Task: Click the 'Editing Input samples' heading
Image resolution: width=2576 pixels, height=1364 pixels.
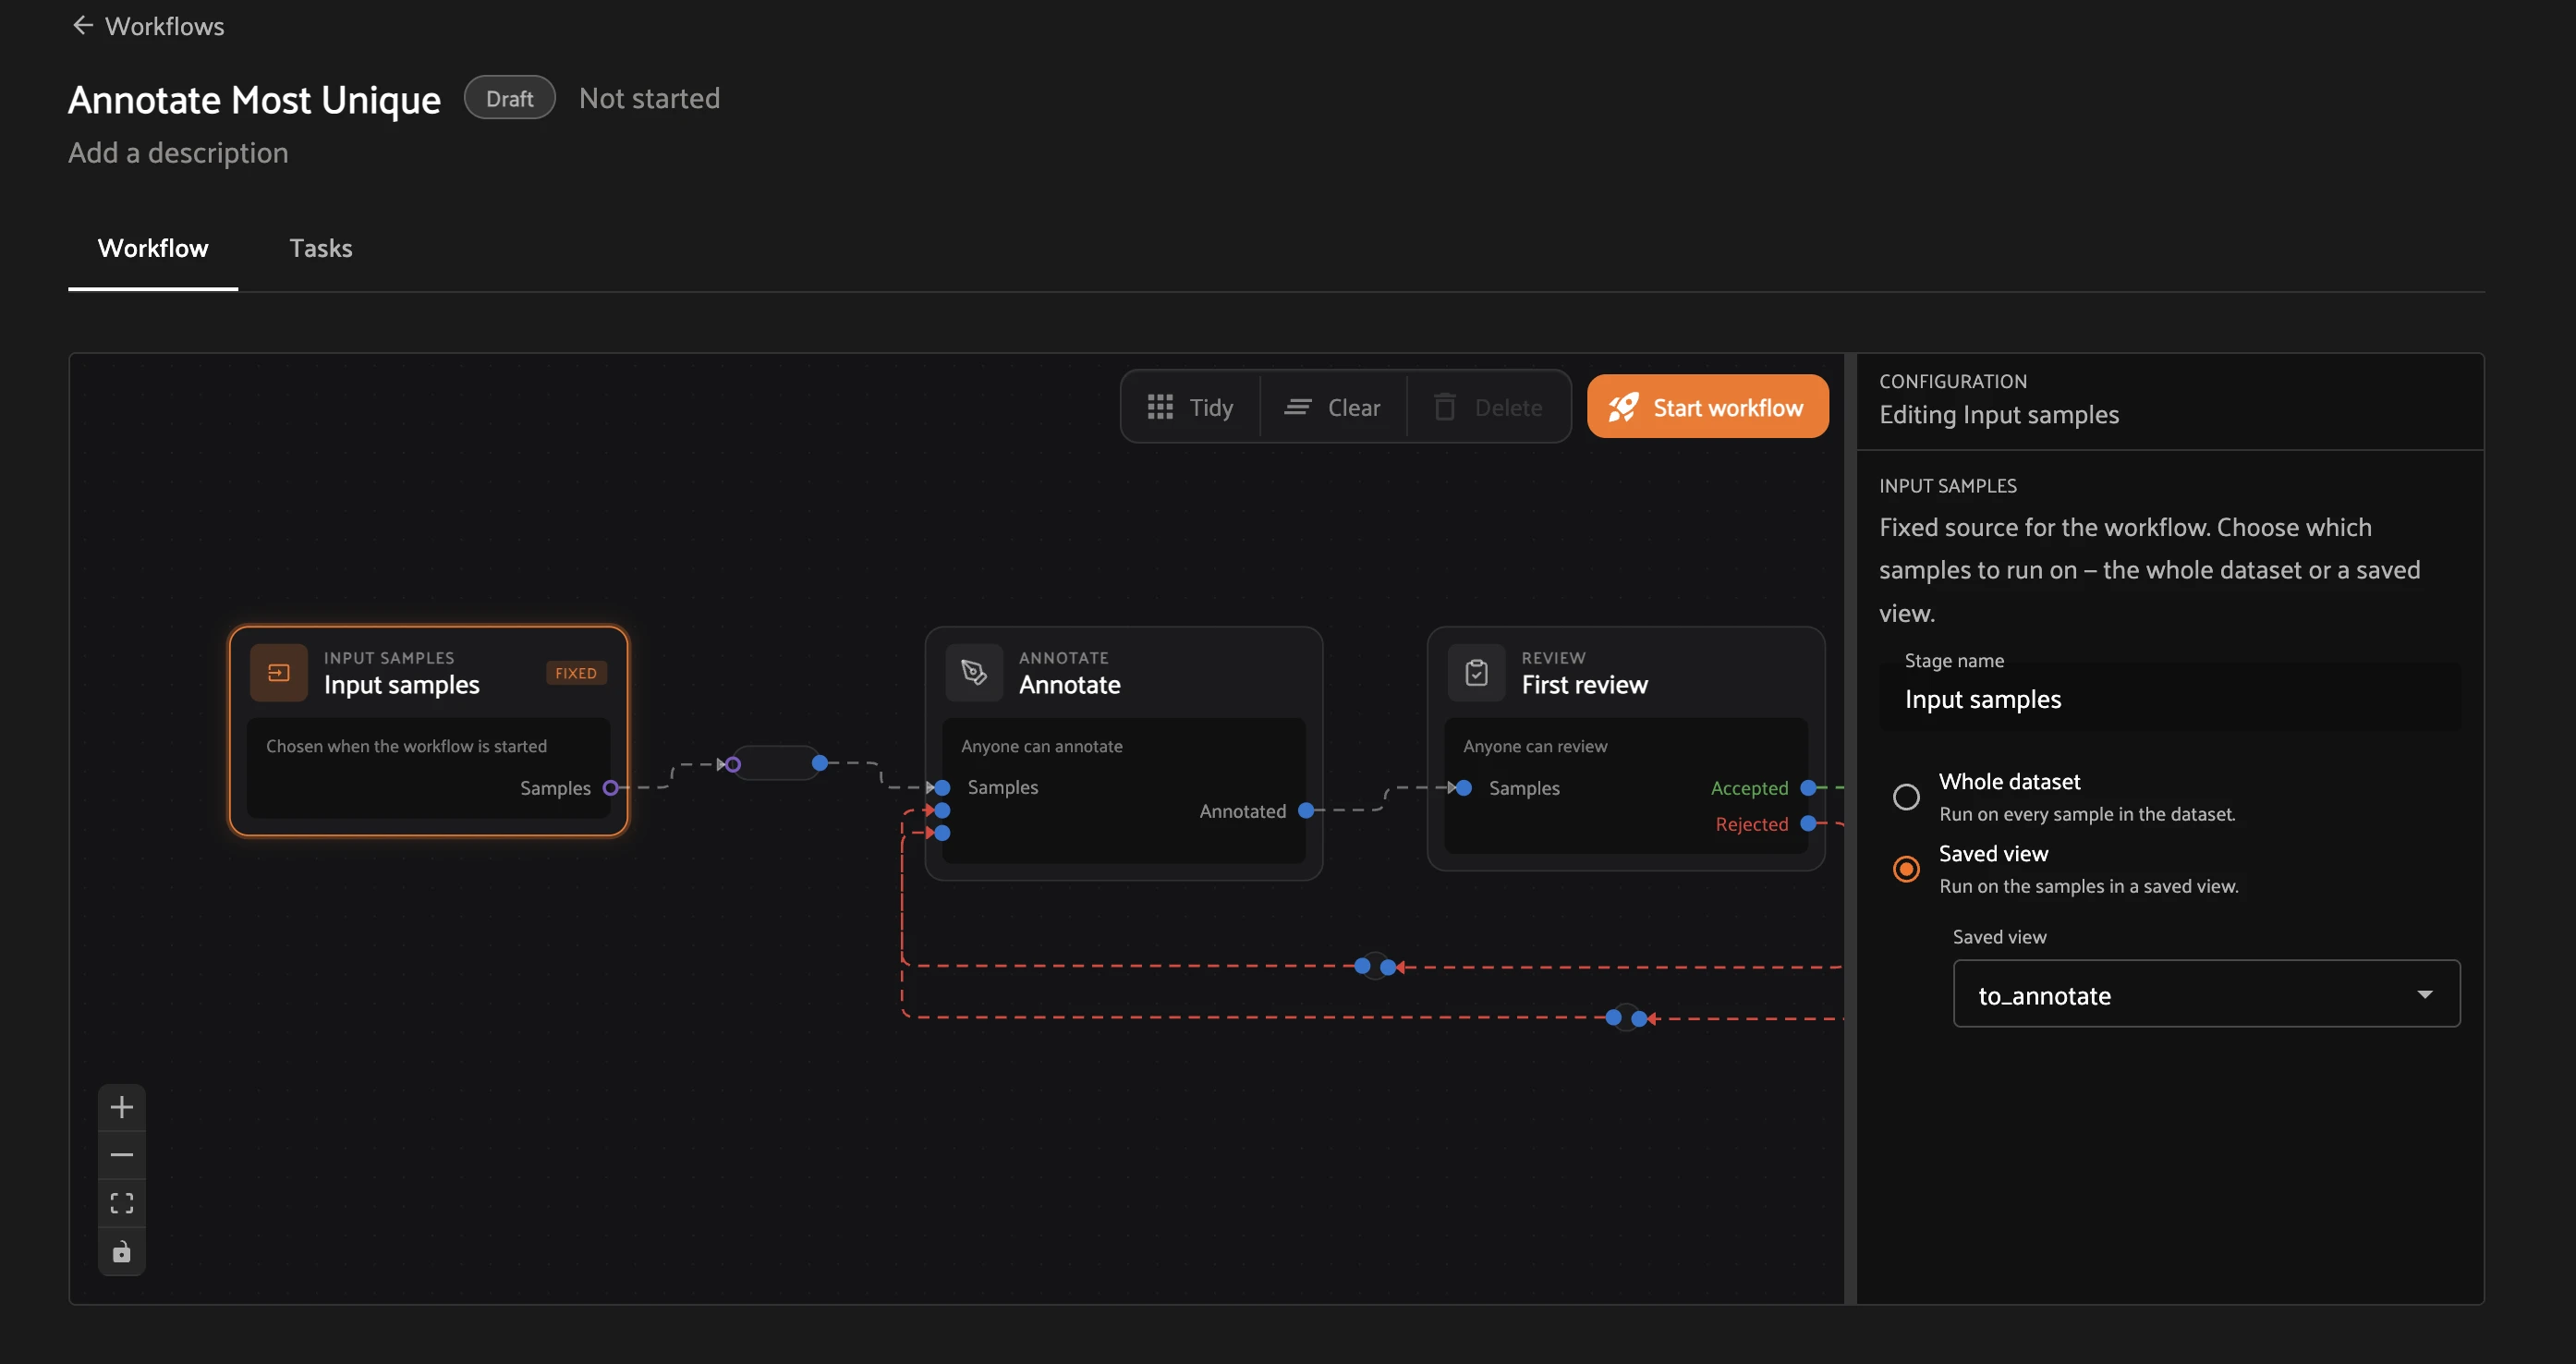Action: point(1998,415)
